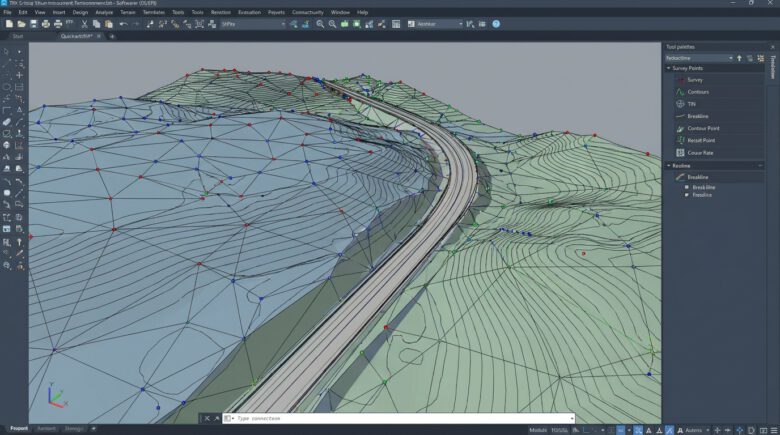This screenshot has width=780, height=435.
Task: Add a new document tab with plus
Action: point(112,36)
